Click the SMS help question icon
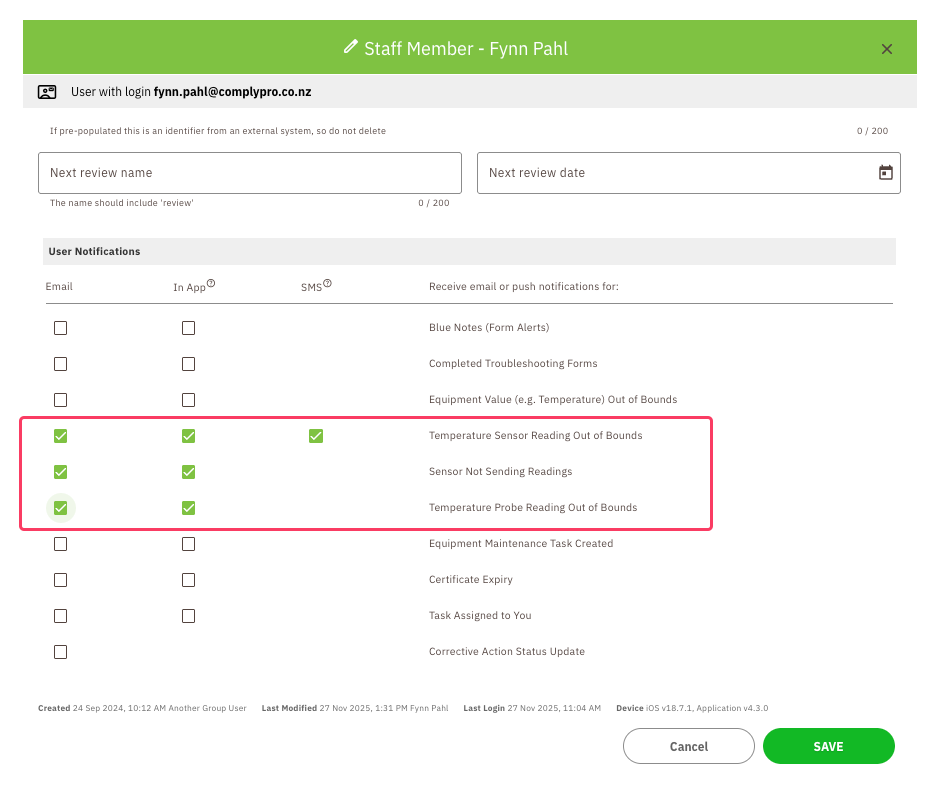The image size is (937, 795). 327,283
